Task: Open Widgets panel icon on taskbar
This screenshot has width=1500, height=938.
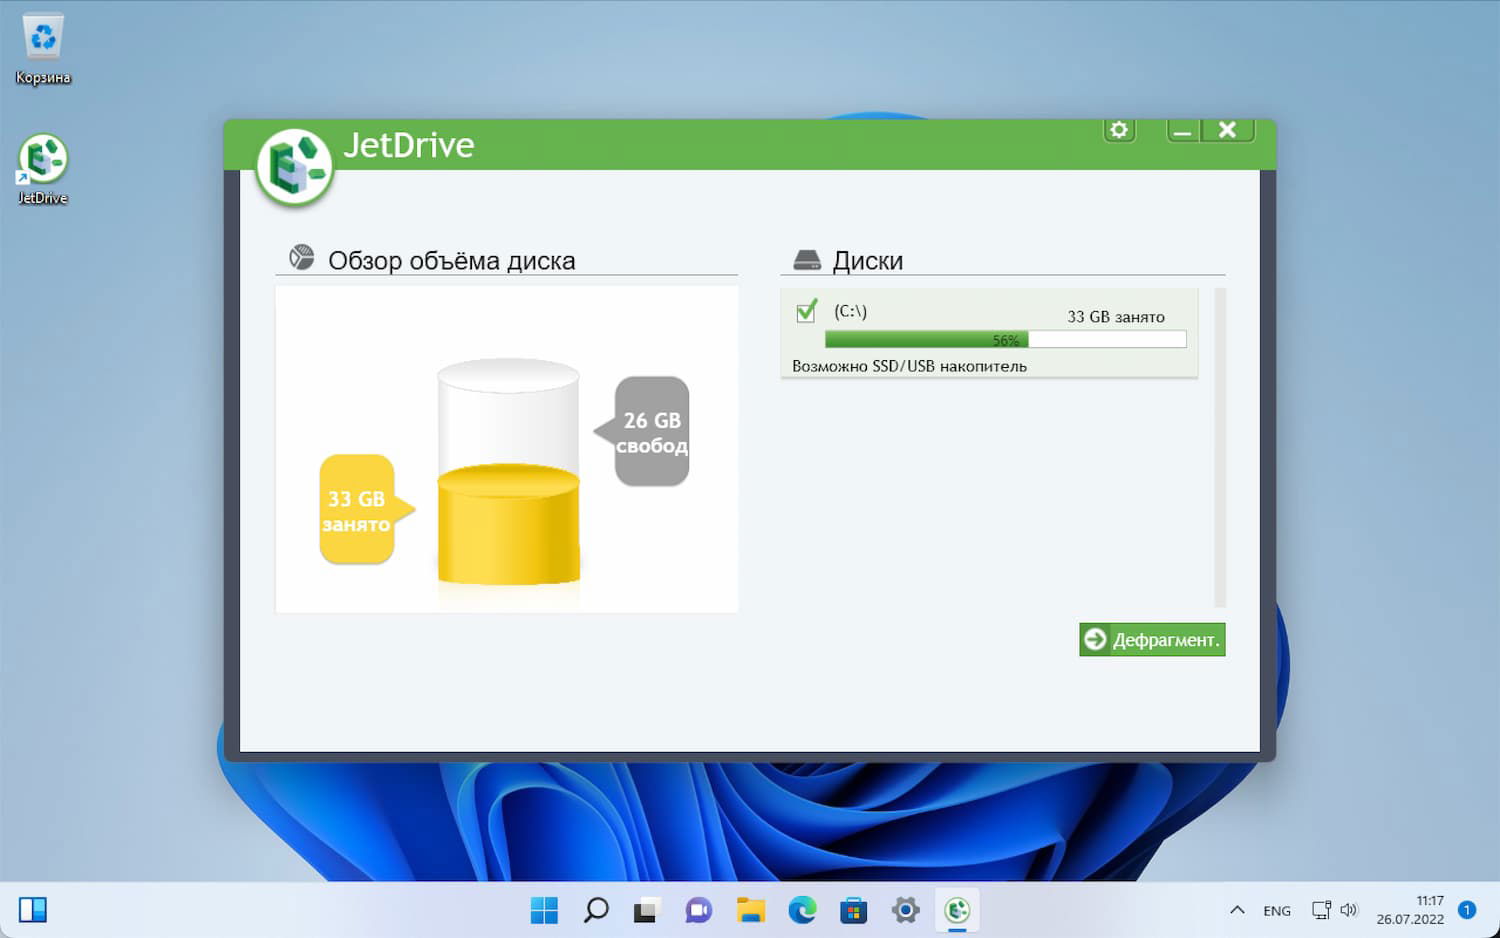Action: pyautogui.click(x=33, y=910)
